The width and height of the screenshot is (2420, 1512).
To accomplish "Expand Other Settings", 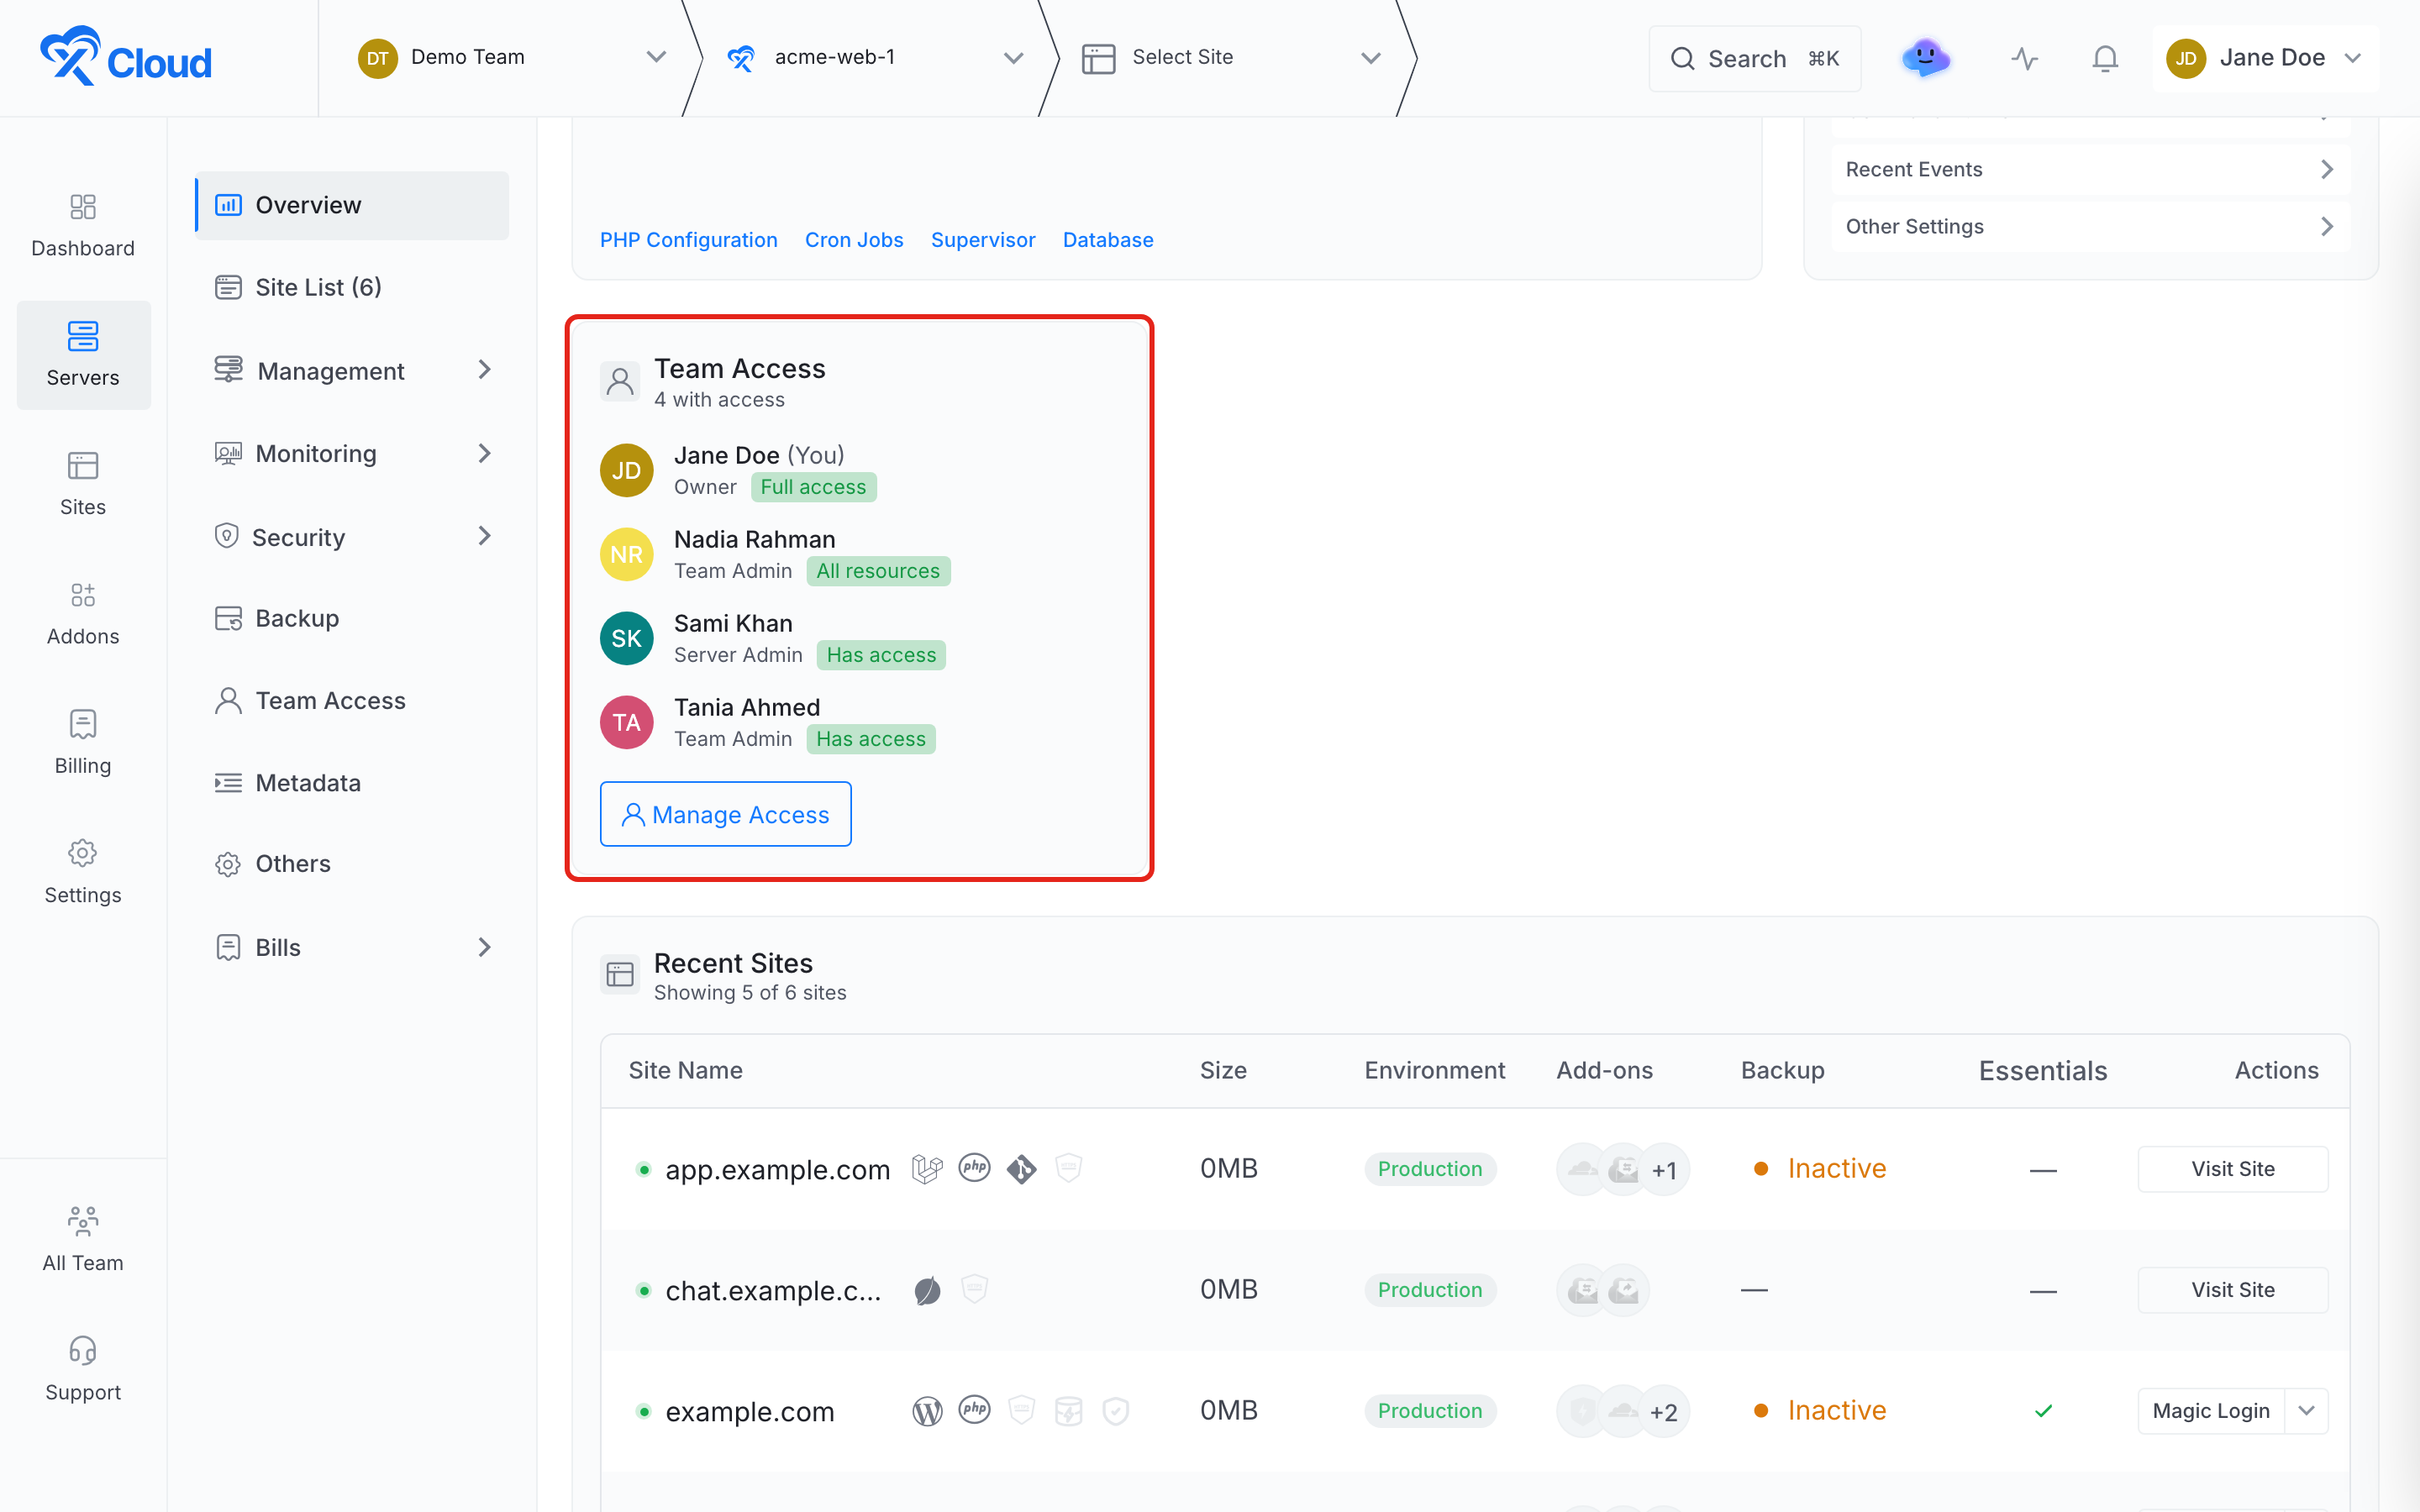I will 2090,226.
